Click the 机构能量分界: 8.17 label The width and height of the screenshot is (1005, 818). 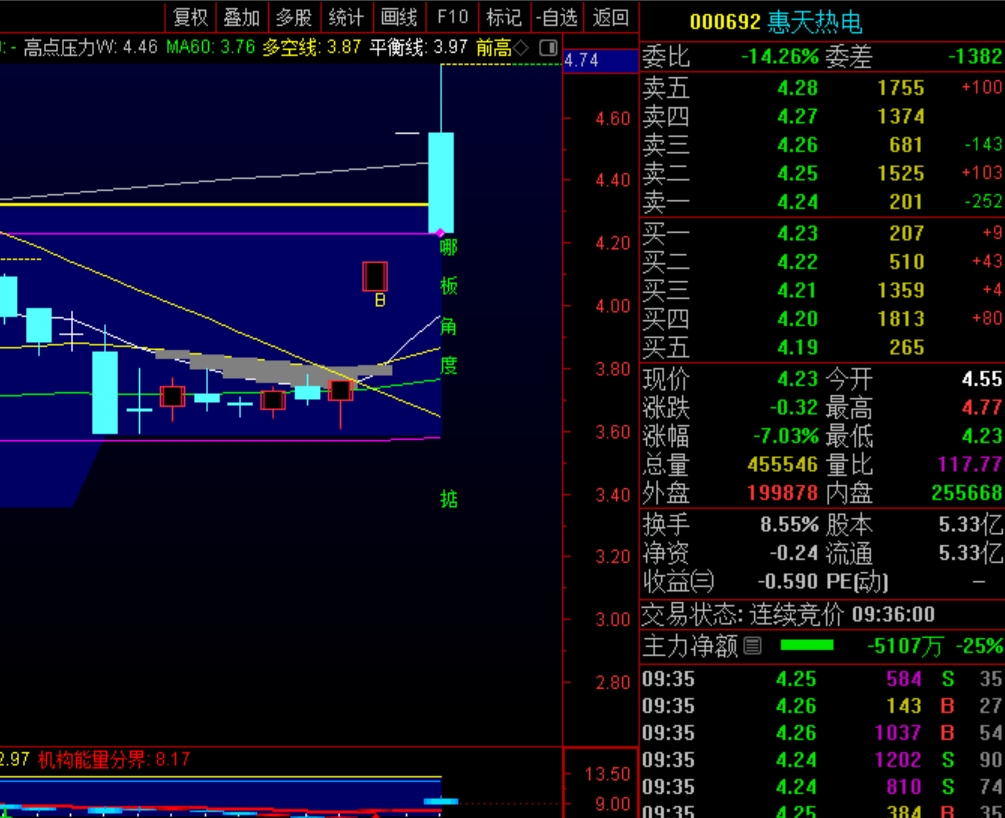click(114, 760)
